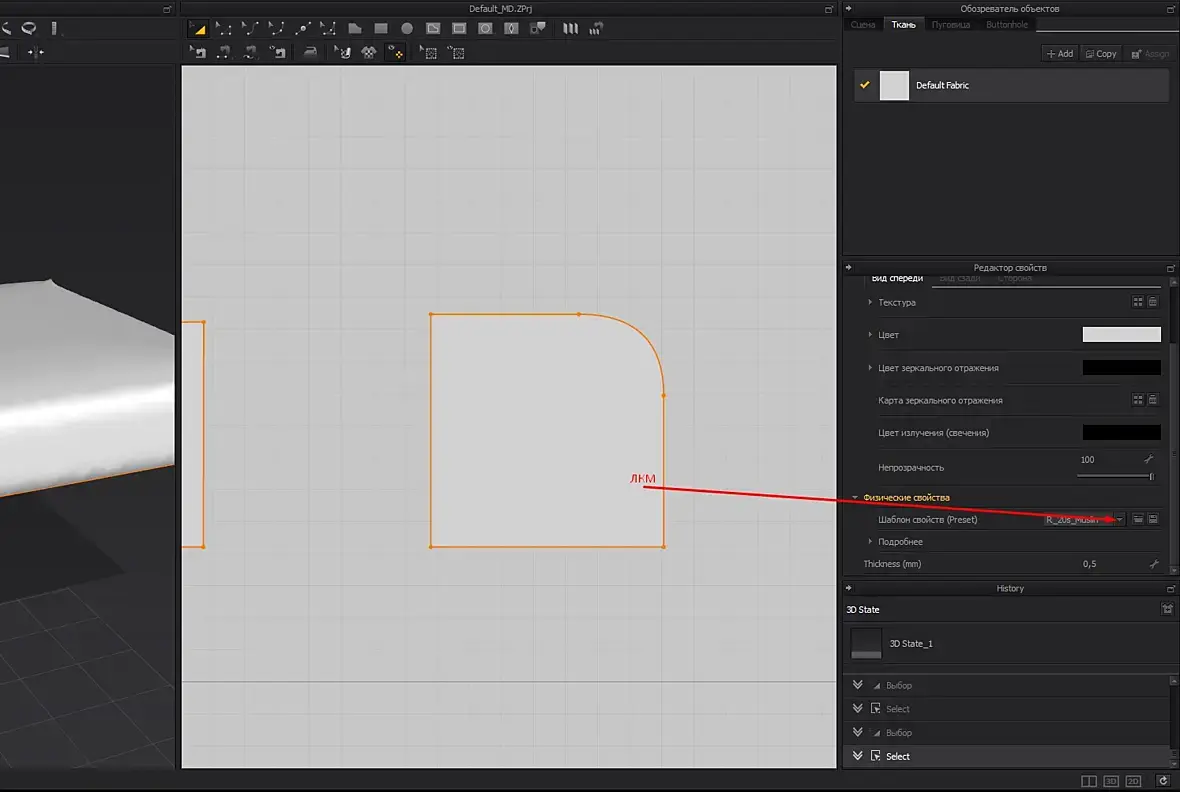Click the add 3D State icon
This screenshot has width=1180, height=792.
pyautogui.click(x=1166, y=609)
